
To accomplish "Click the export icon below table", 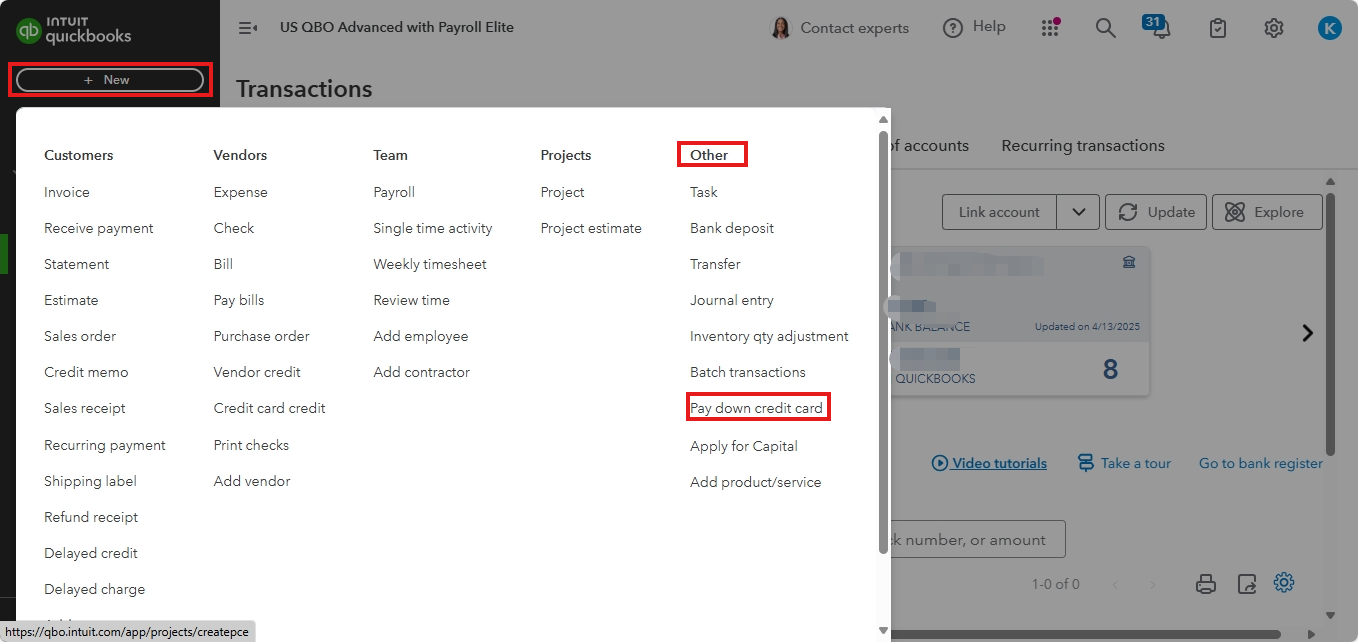I will (1246, 583).
